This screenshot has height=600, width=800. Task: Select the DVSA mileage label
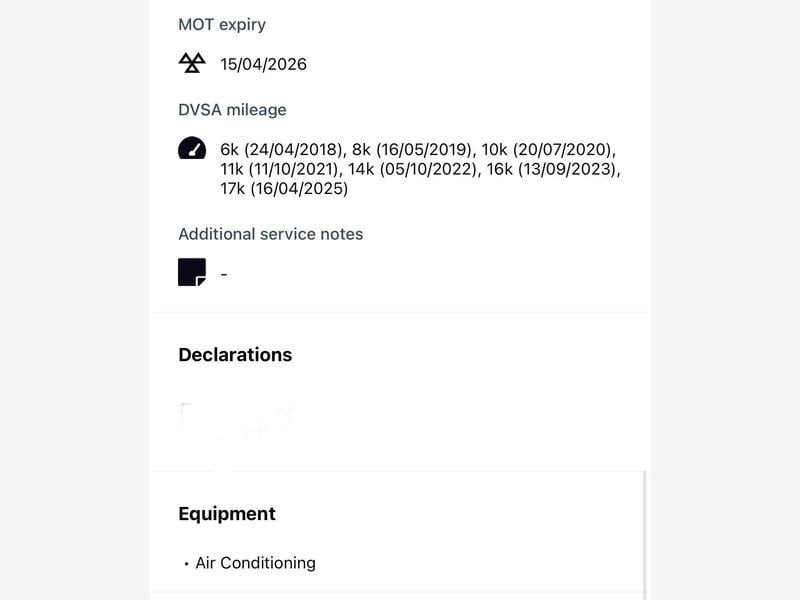(x=232, y=110)
